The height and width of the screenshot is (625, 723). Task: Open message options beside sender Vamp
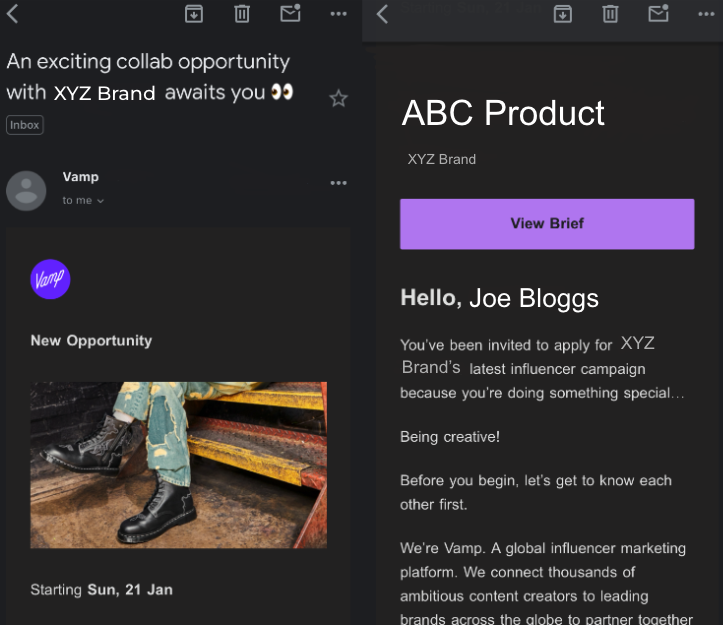(x=338, y=183)
